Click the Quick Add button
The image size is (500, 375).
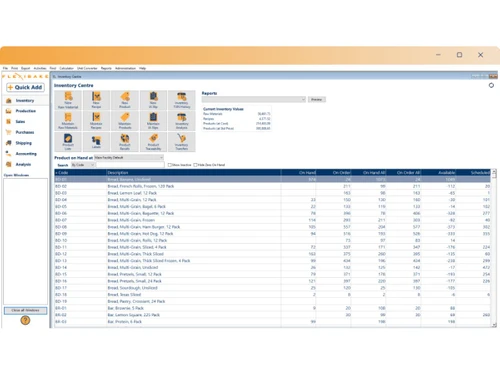click(x=25, y=87)
